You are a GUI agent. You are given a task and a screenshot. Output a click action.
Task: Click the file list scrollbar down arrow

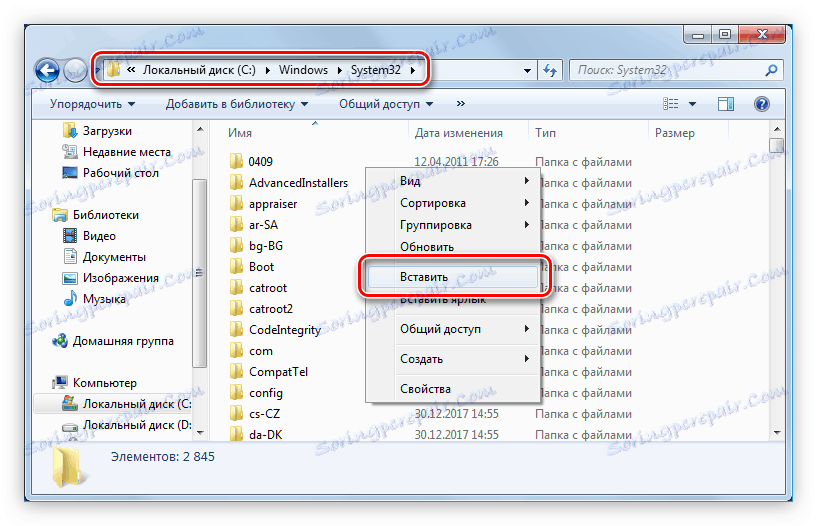(x=777, y=432)
